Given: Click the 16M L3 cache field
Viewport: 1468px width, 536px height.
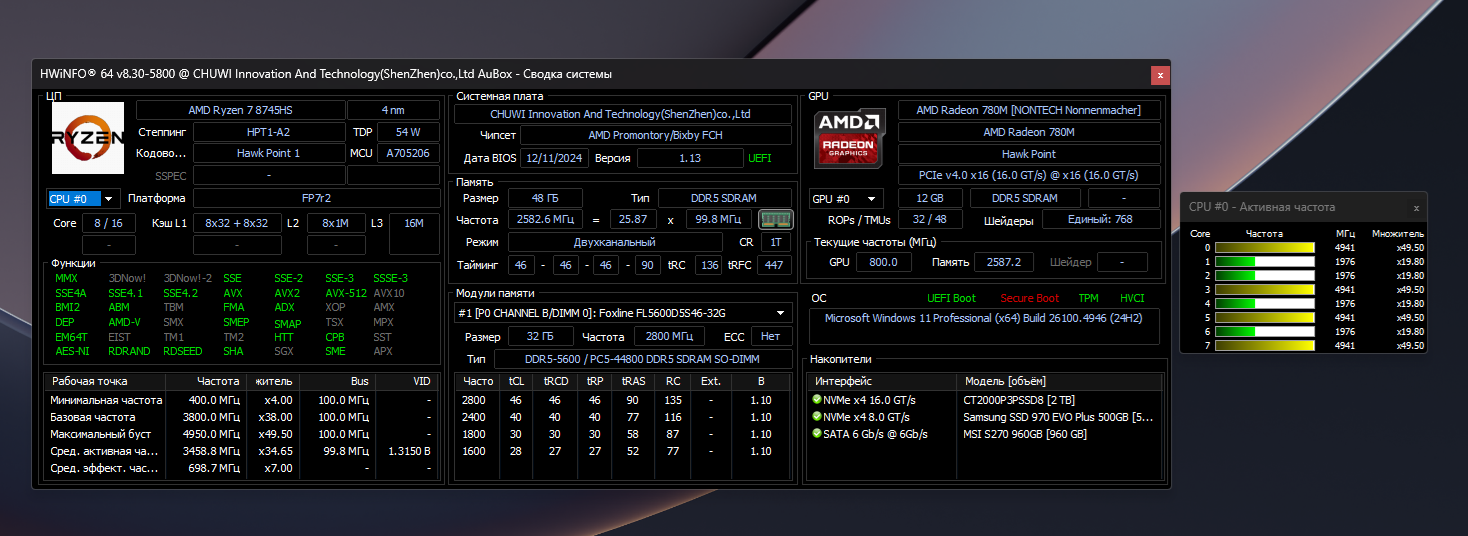Looking at the screenshot, I should (414, 223).
